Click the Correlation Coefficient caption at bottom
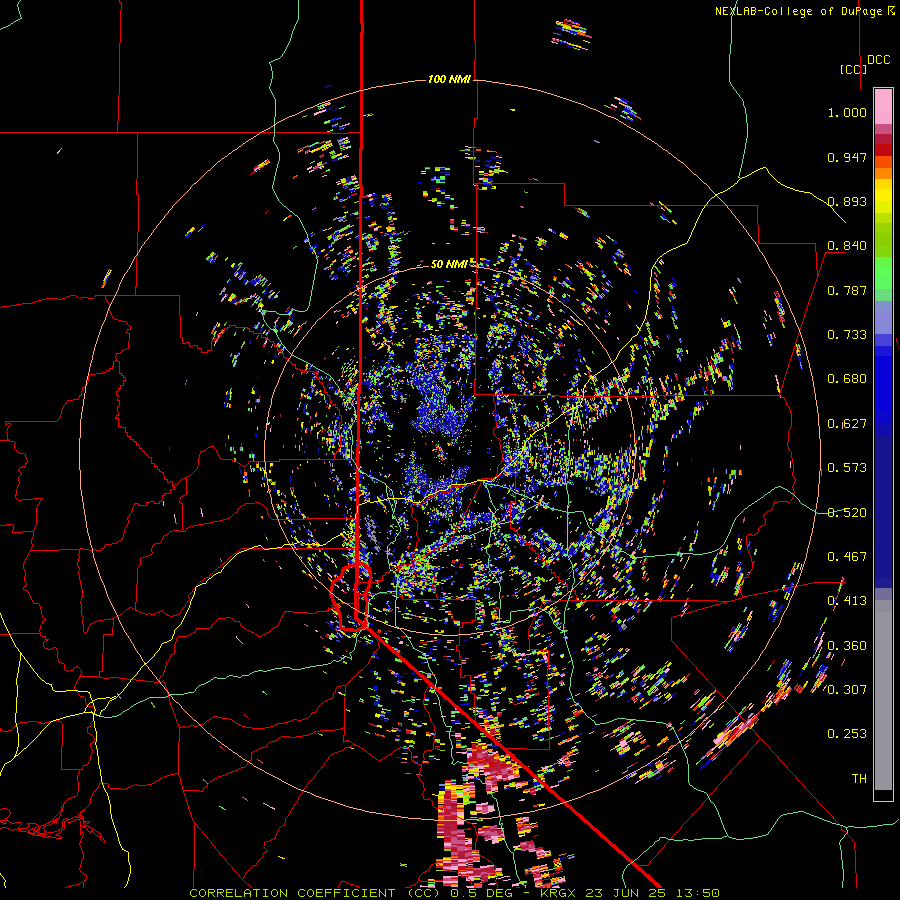This screenshot has height=900, width=900. coord(454,893)
